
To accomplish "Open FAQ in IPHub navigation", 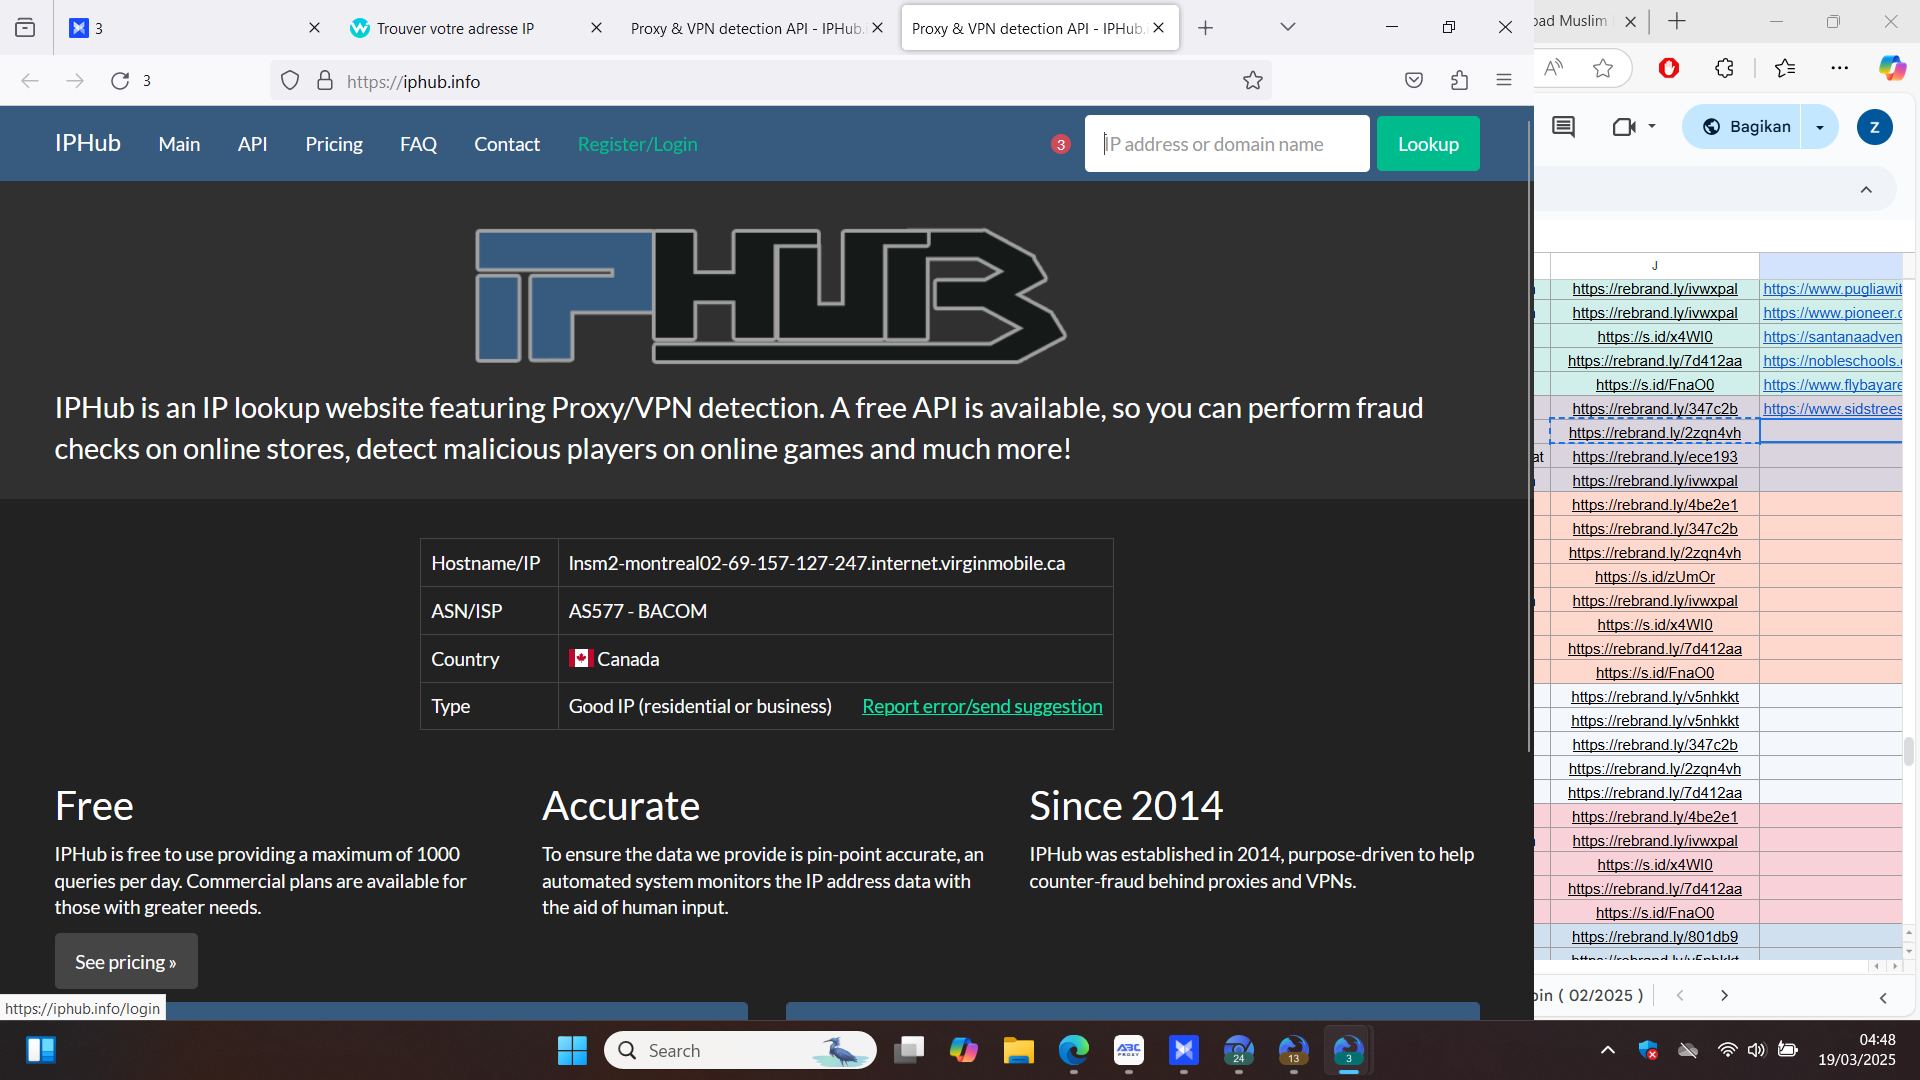I will (418, 144).
